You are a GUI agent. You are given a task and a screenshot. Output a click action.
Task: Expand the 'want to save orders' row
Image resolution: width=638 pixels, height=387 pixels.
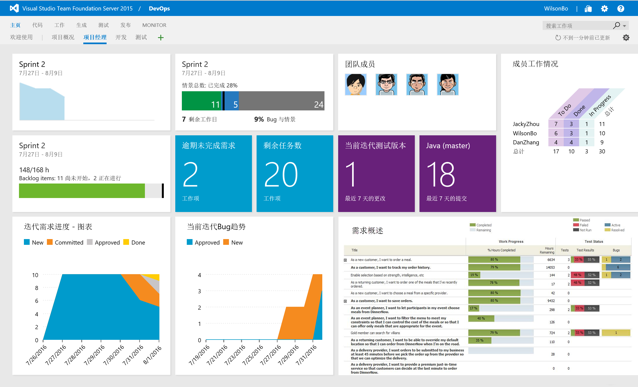point(345,301)
